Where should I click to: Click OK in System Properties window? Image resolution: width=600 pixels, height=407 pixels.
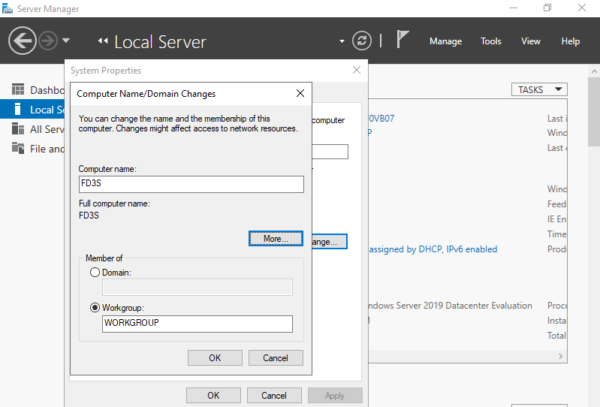click(213, 396)
